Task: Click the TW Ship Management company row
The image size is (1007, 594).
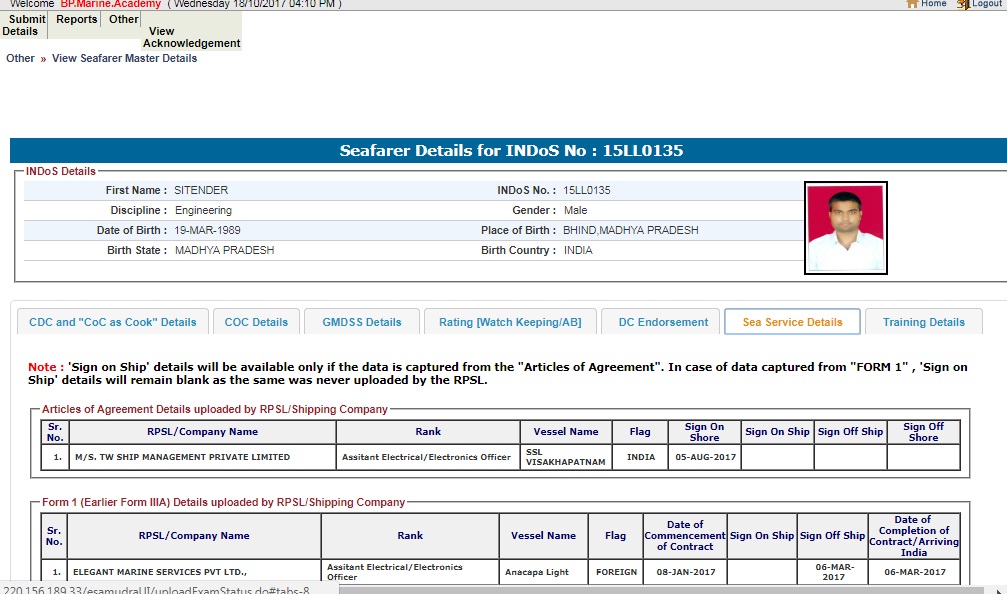Action: click(182, 457)
